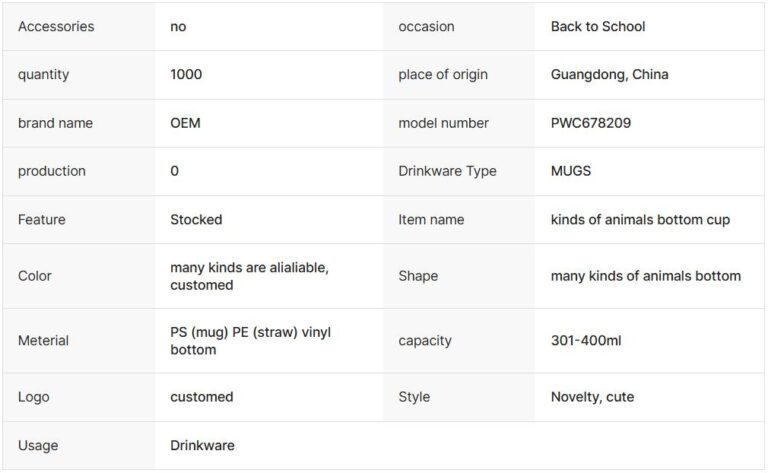Click the 'Novelty, cute' style value
This screenshot has height=473, width=768.
click(x=592, y=397)
